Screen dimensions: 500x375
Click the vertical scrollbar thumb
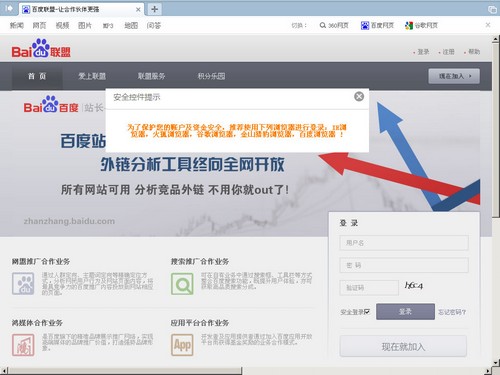[496, 130]
